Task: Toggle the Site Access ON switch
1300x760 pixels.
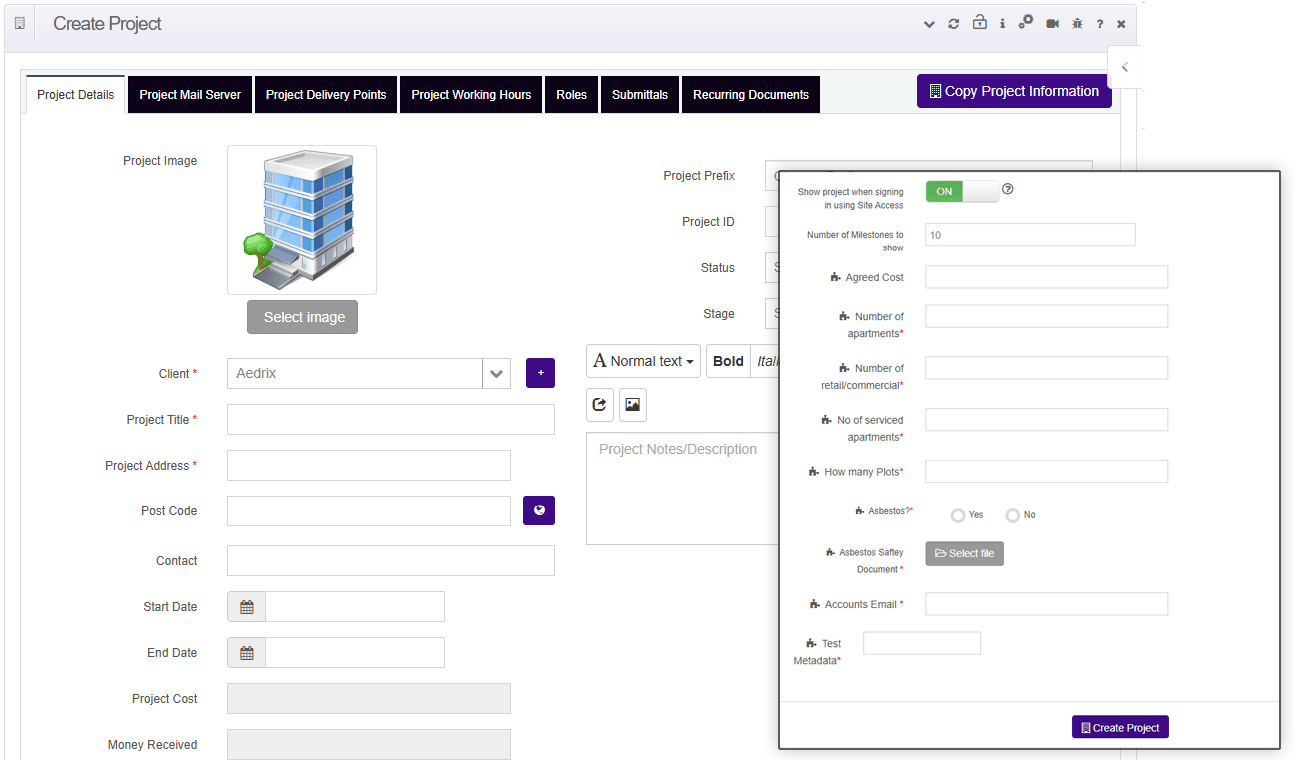Action: (961, 191)
